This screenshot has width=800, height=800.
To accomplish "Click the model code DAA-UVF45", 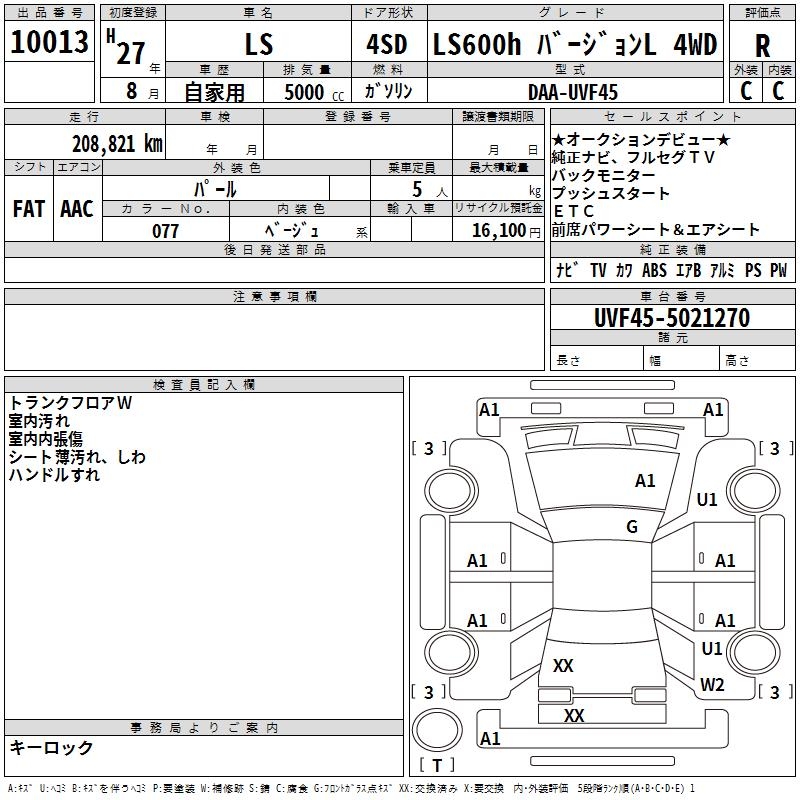I will (x=573, y=92).
